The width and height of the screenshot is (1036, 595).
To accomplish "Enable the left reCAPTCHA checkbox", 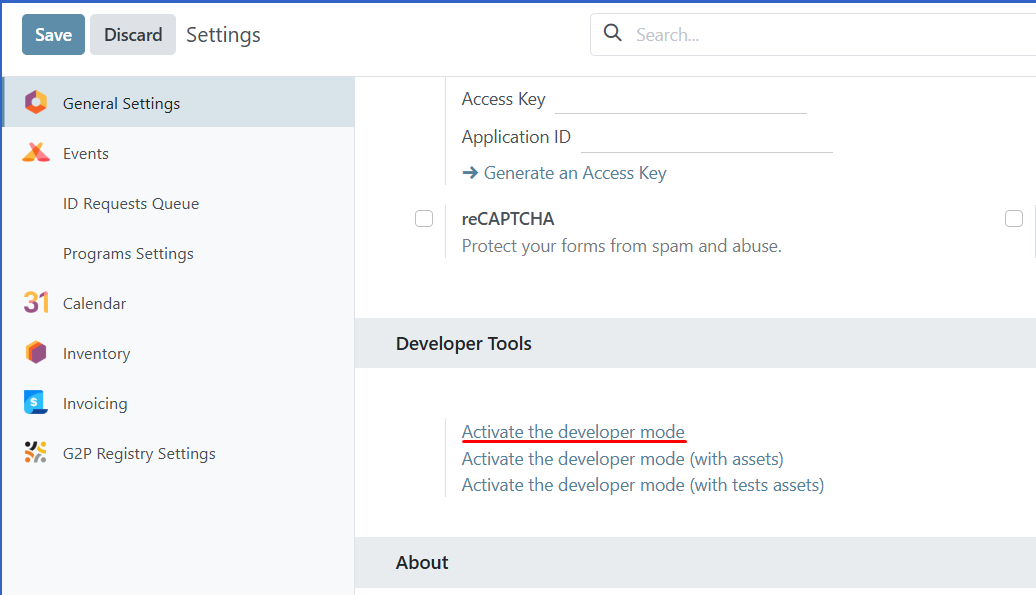I will tap(424, 218).
